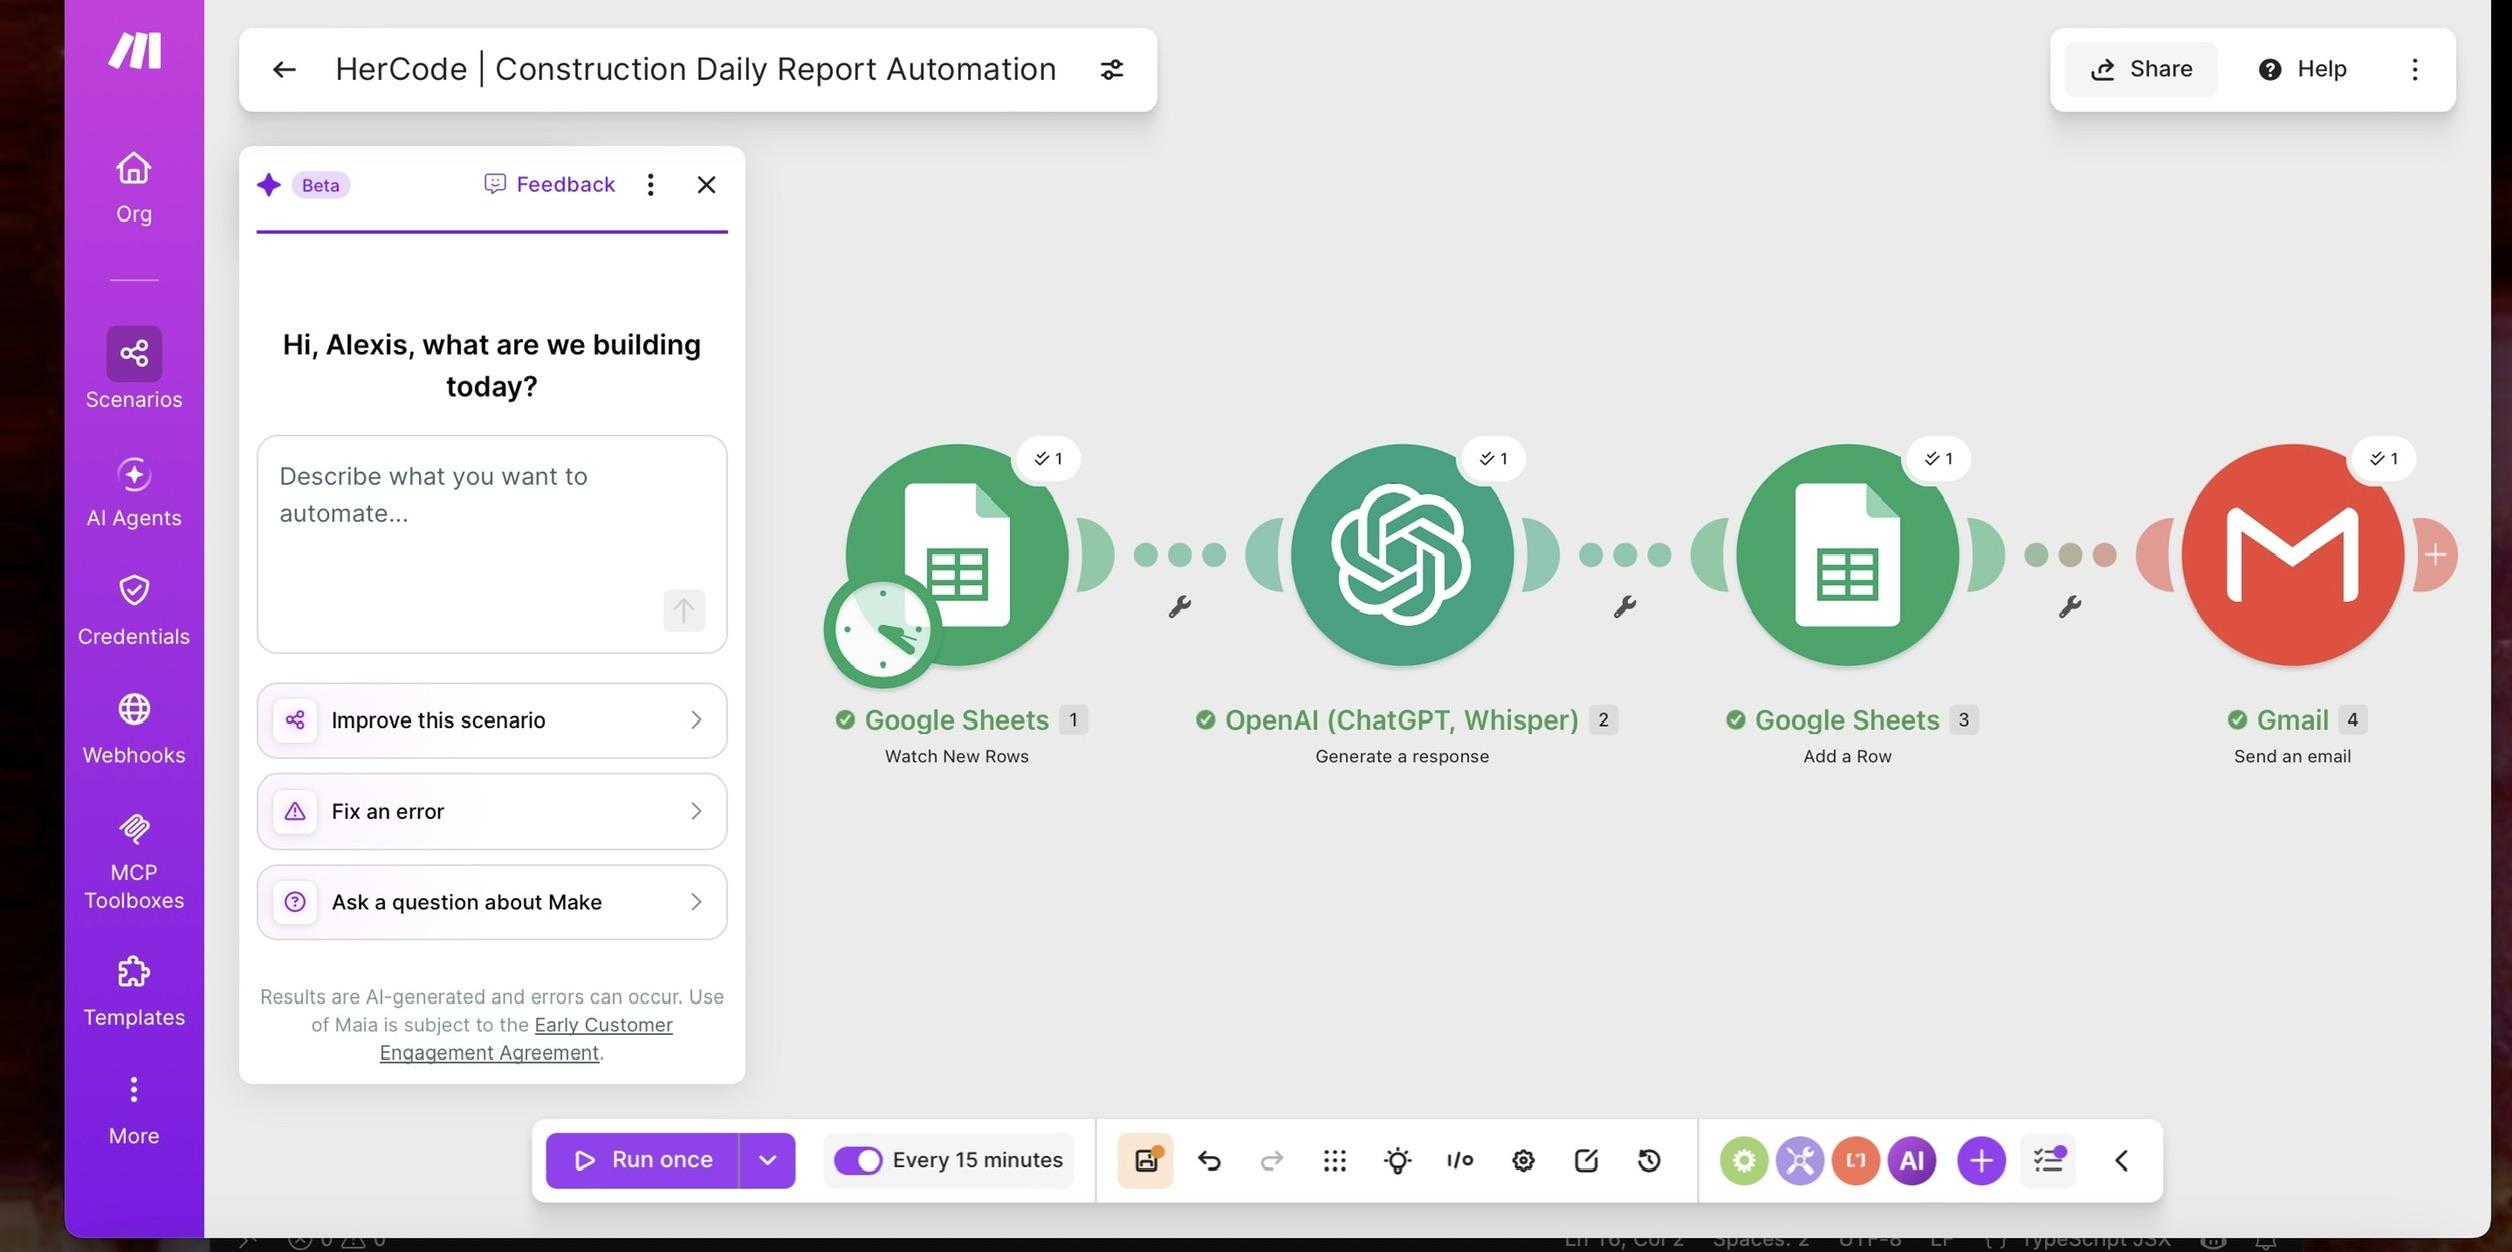Screen dimensions: 2512x1252
Task: Run the scenario once
Action: 642,1160
